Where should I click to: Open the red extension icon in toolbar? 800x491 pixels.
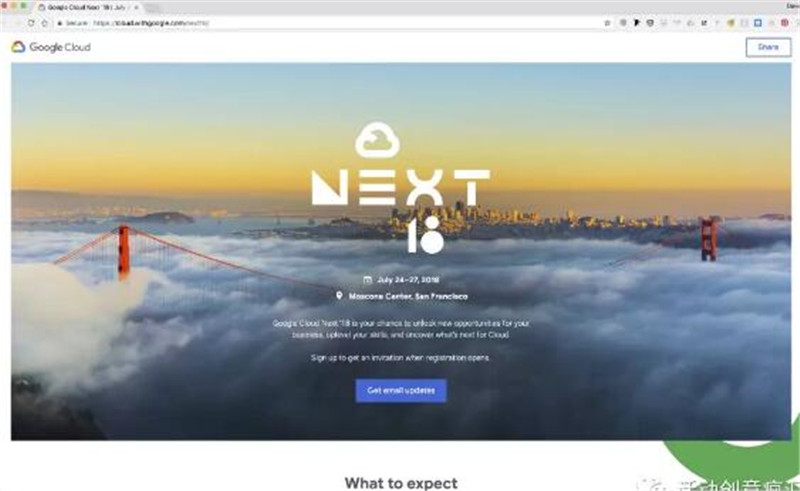point(785,23)
